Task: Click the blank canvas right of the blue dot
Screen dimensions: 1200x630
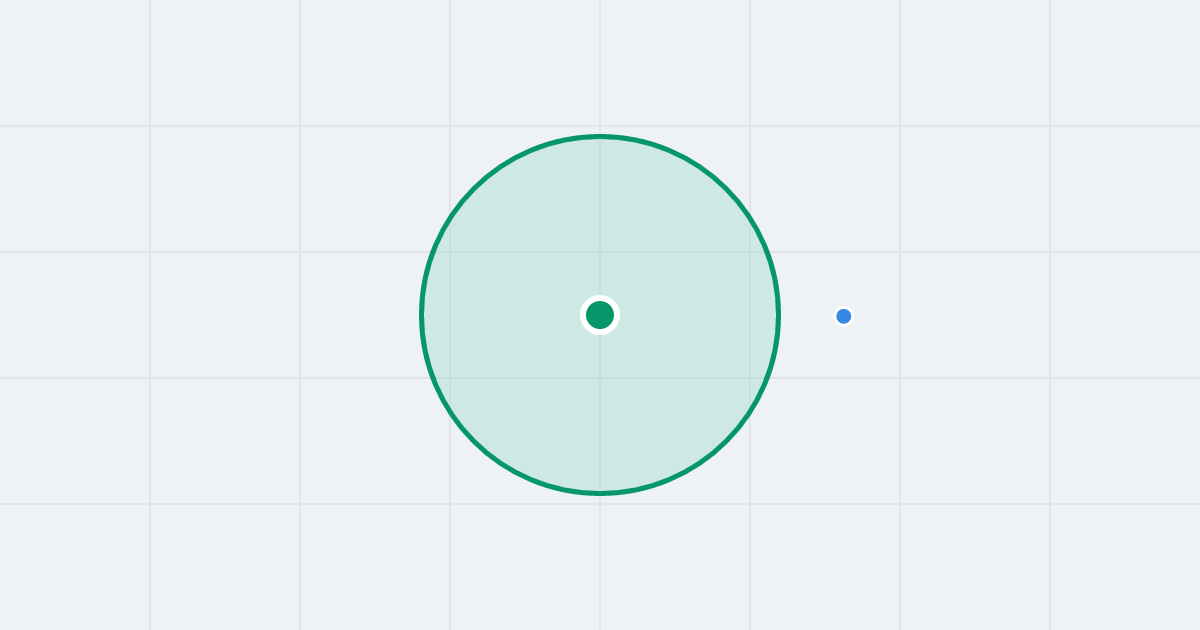Action: click(x=1000, y=316)
